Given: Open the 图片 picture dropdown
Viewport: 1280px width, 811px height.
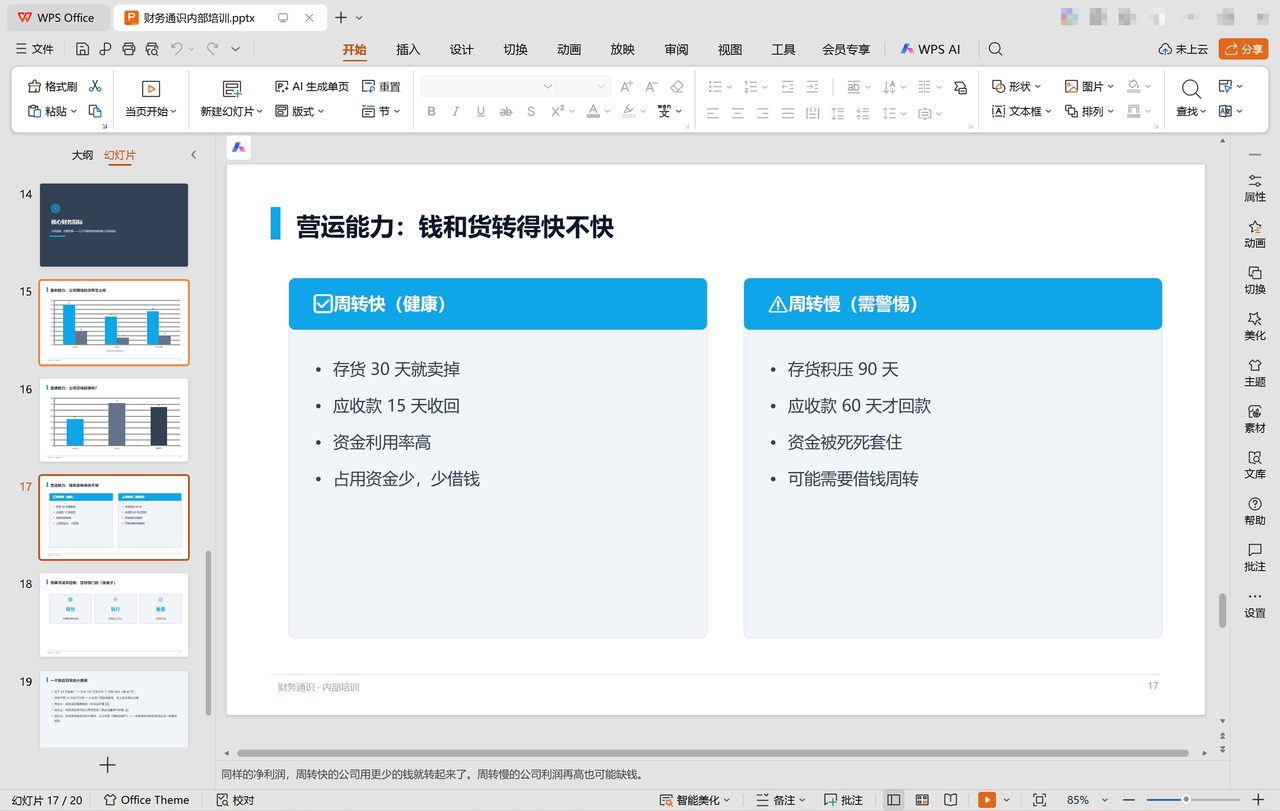Looking at the screenshot, I should coord(1111,87).
